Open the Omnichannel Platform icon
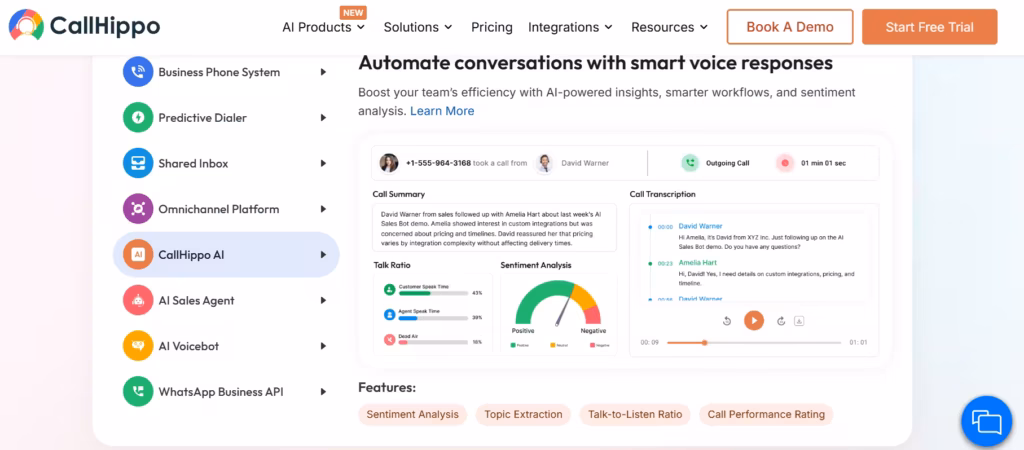The width and height of the screenshot is (1024, 450). [x=138, y=209]
